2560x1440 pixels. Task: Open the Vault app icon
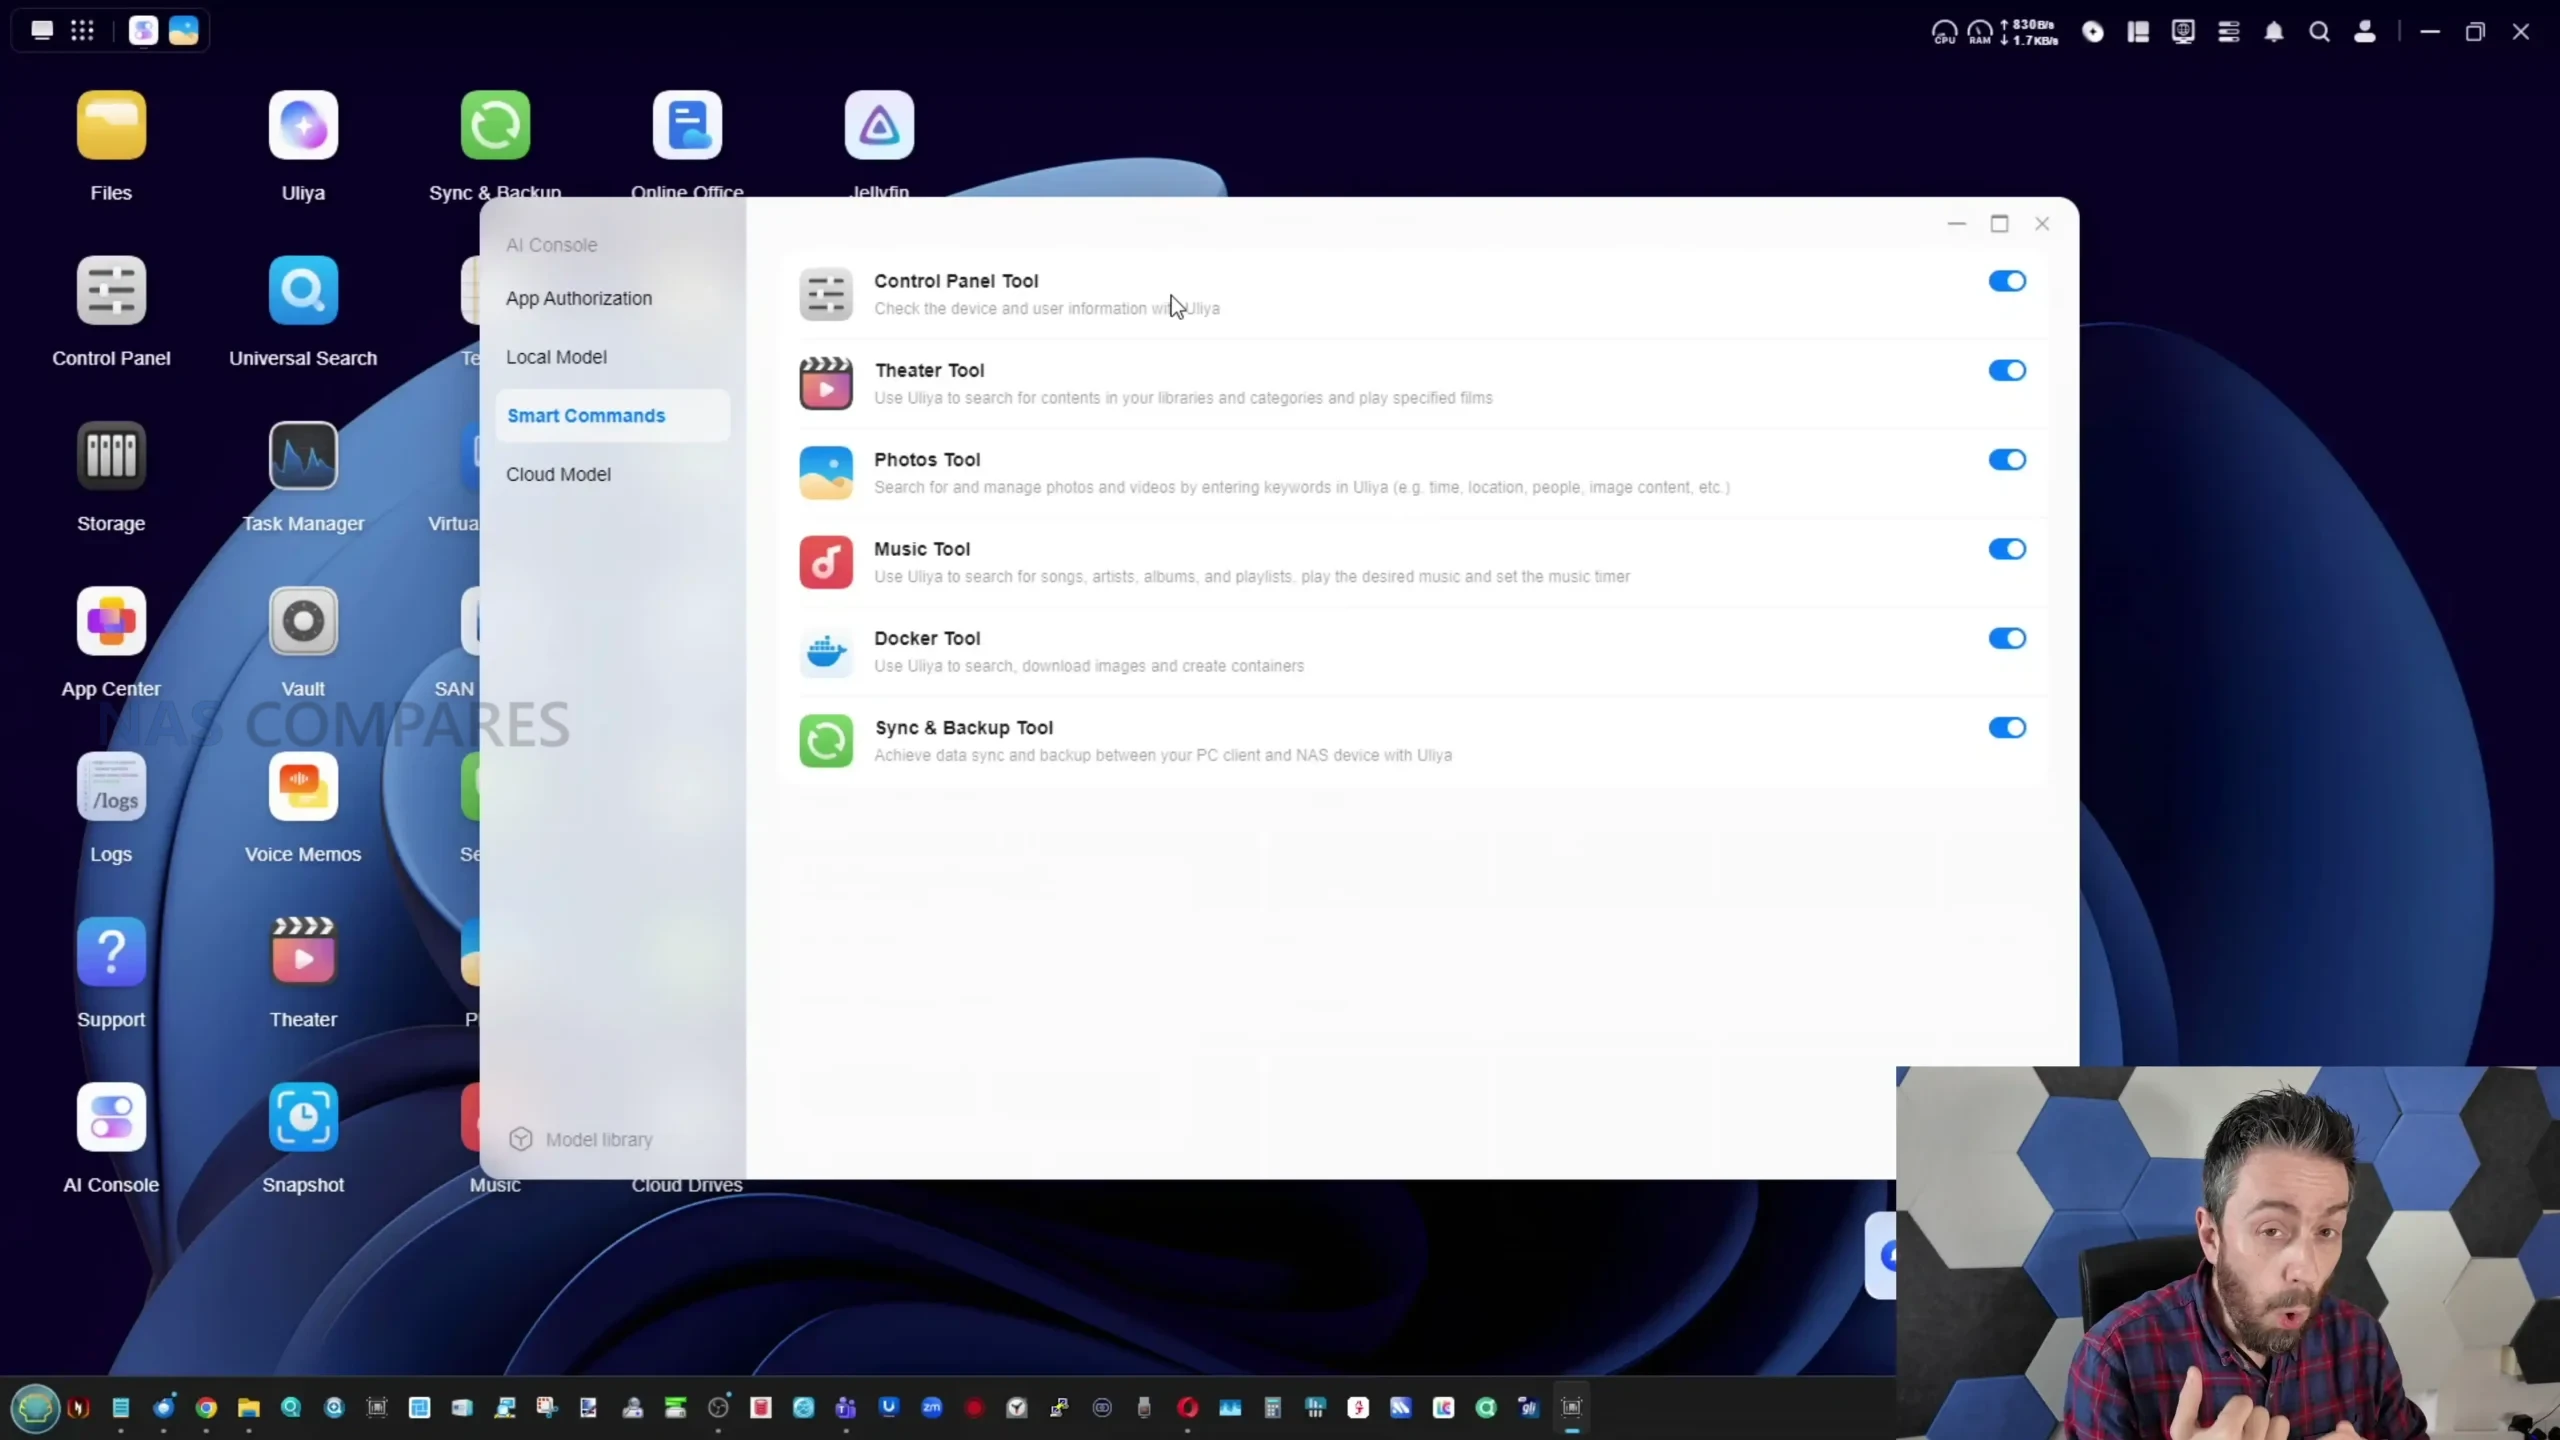(303, 622)
